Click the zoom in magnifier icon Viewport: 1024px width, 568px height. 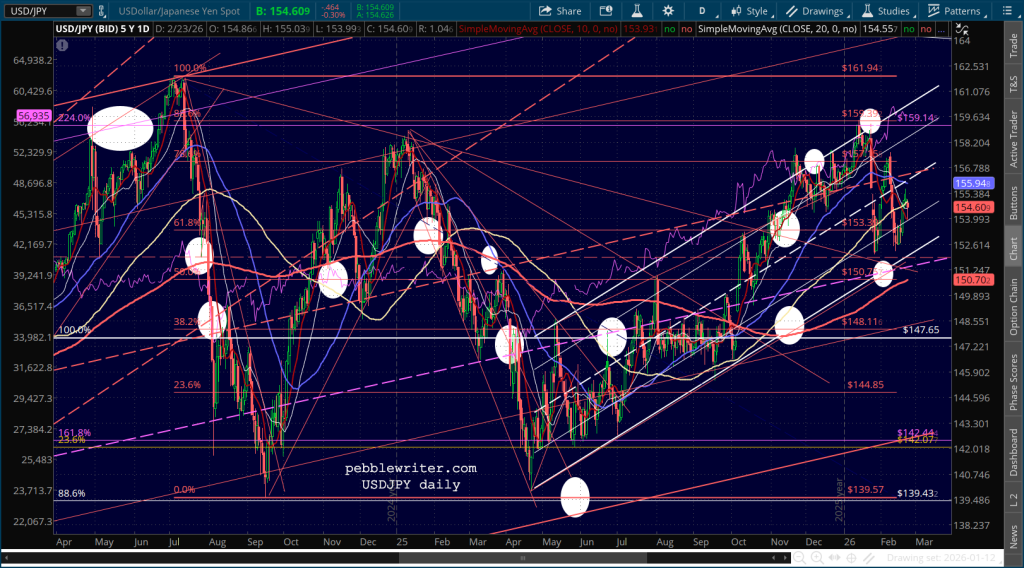(x=817, y=558)
